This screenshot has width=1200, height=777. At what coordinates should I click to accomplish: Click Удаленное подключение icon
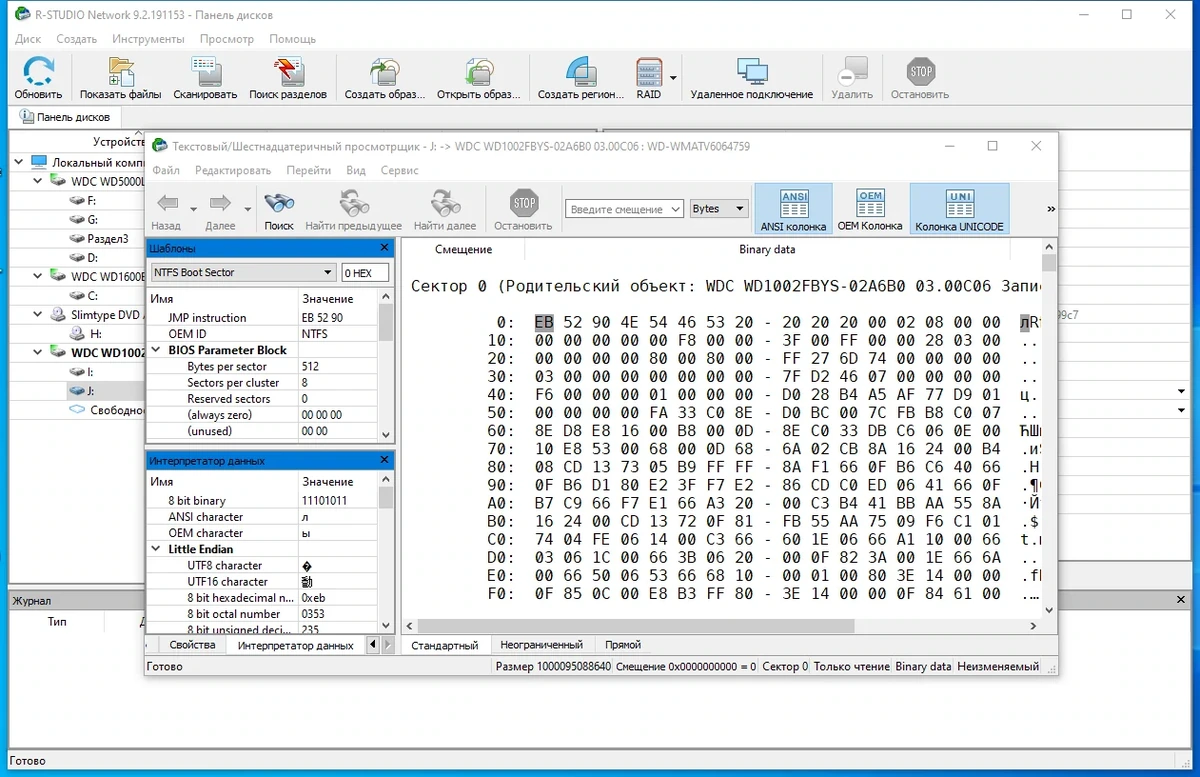point(751,78)
